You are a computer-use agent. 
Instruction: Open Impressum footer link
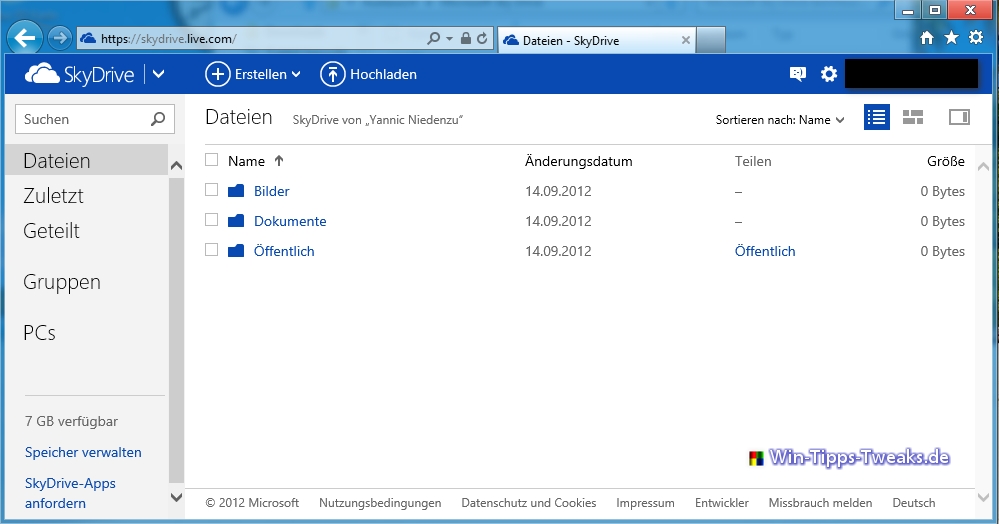pos(645,503)
